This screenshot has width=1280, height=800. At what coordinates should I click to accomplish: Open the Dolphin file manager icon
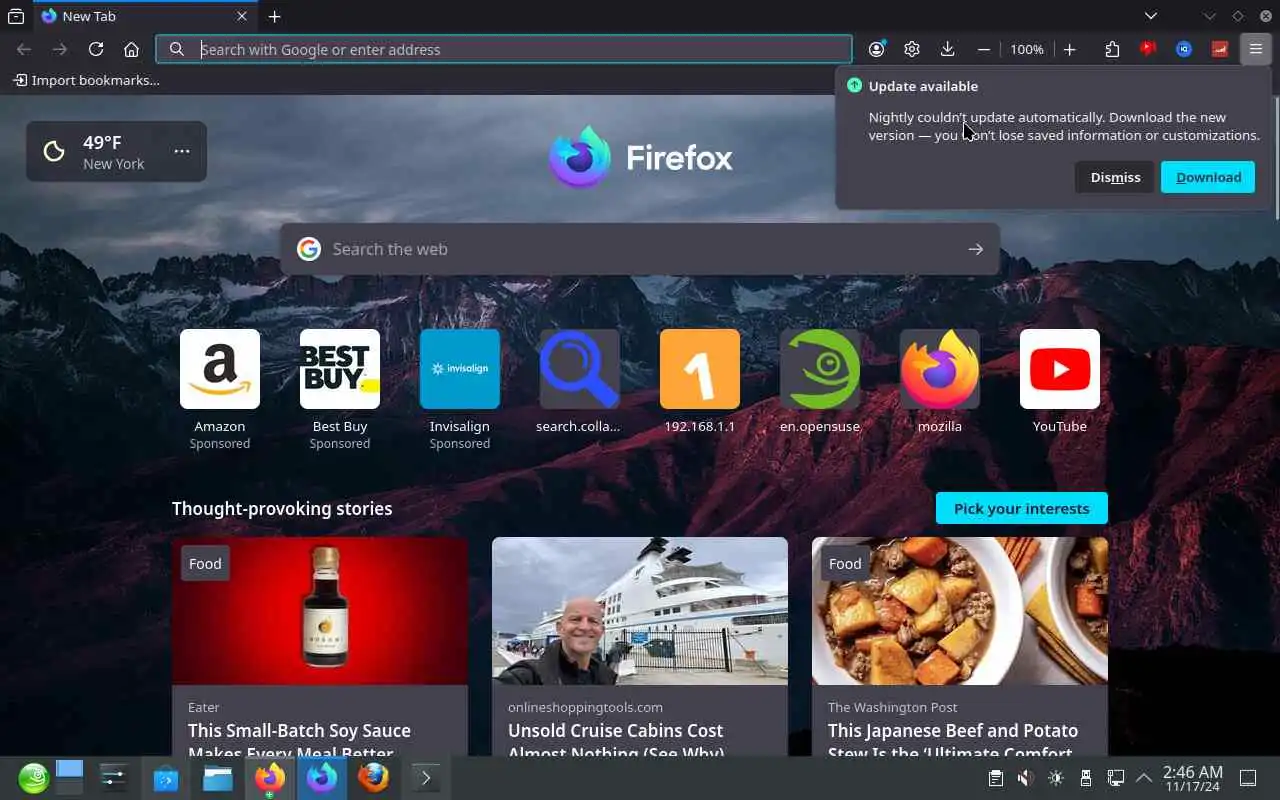point(218,777)
